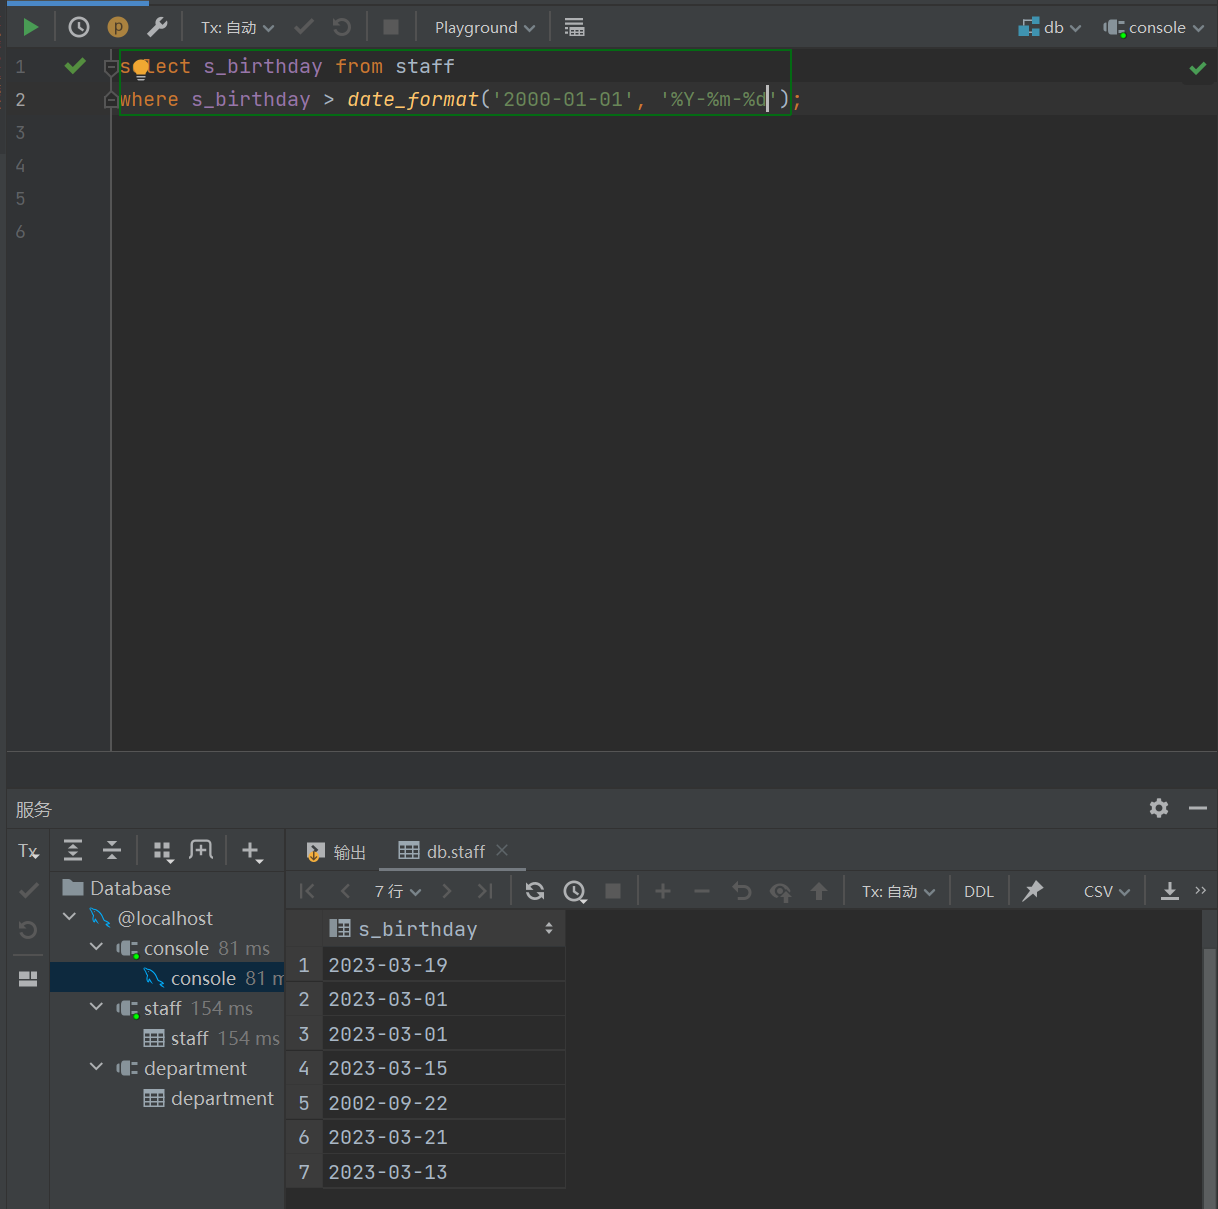Click the s_birthday column header

tap(443, 929)
